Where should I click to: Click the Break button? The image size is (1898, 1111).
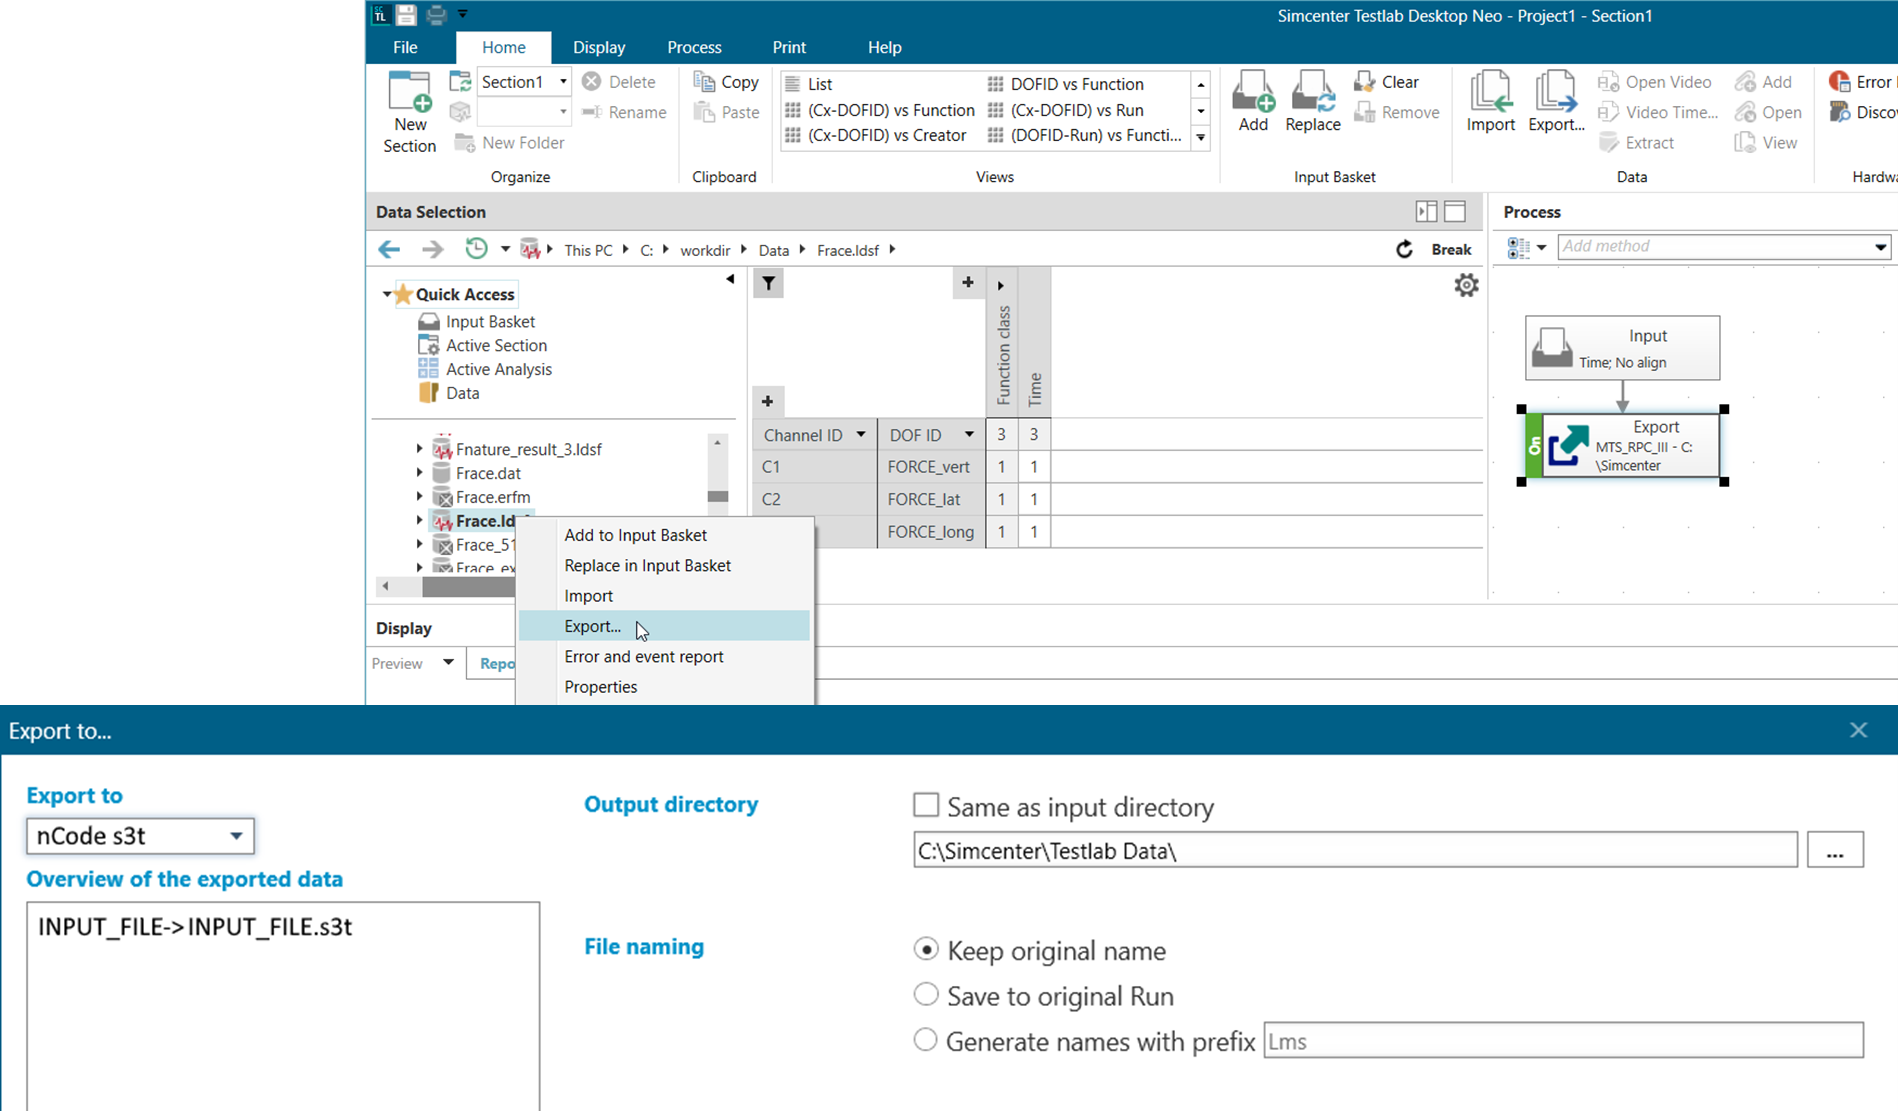[1451, 250]
